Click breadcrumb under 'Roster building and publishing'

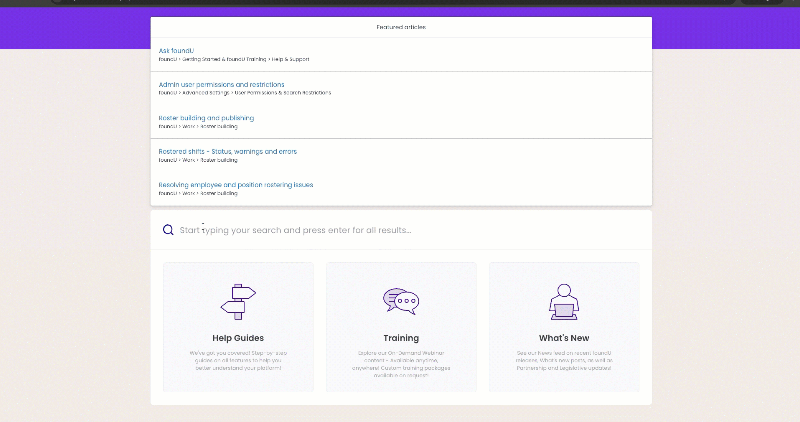coord(198,127)
